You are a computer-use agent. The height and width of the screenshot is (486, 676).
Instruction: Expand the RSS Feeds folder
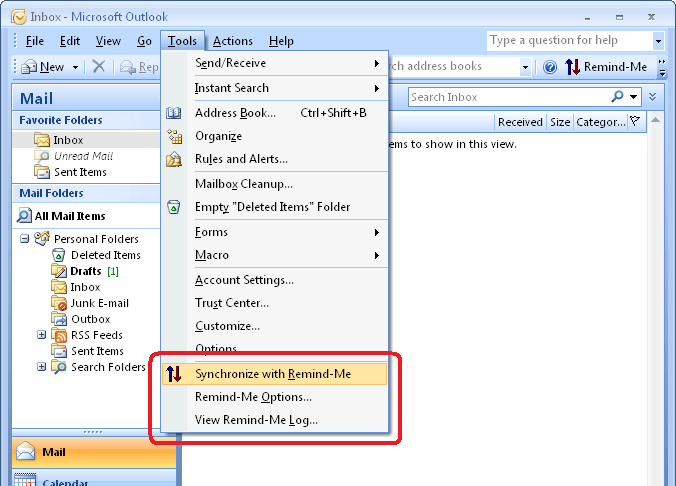point(41,335)
